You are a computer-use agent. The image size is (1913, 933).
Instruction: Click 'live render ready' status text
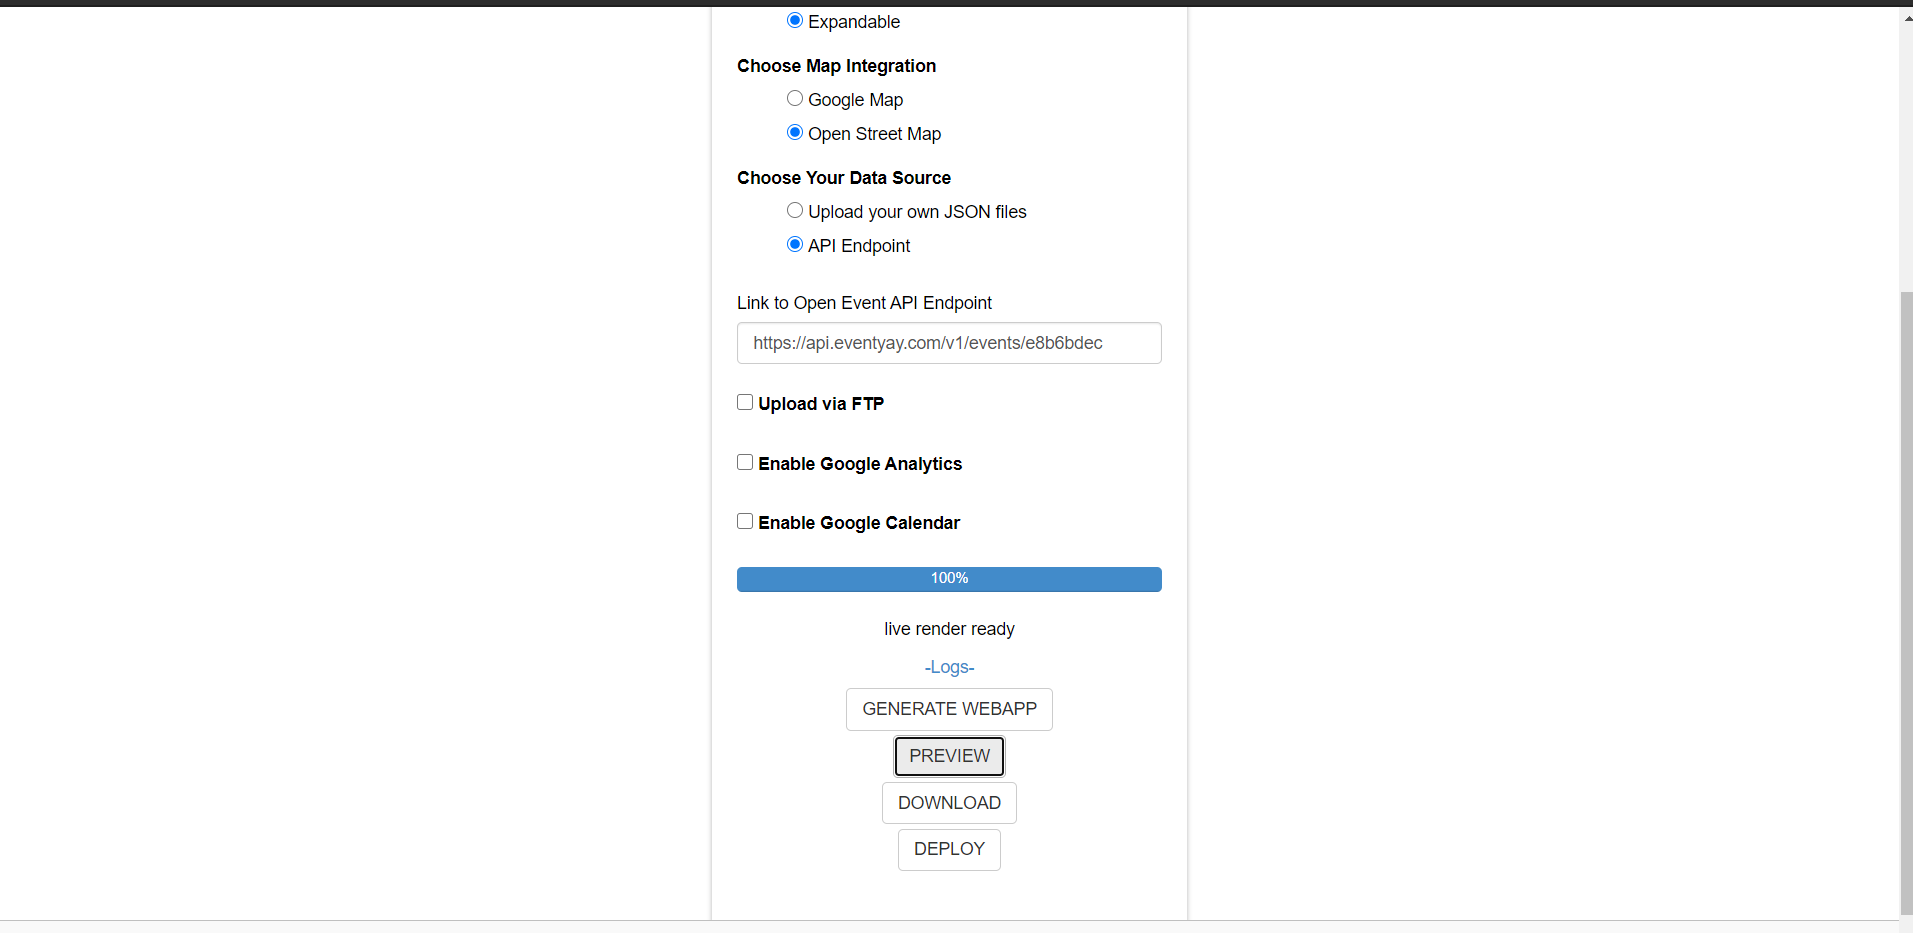[x=949, y=629]
